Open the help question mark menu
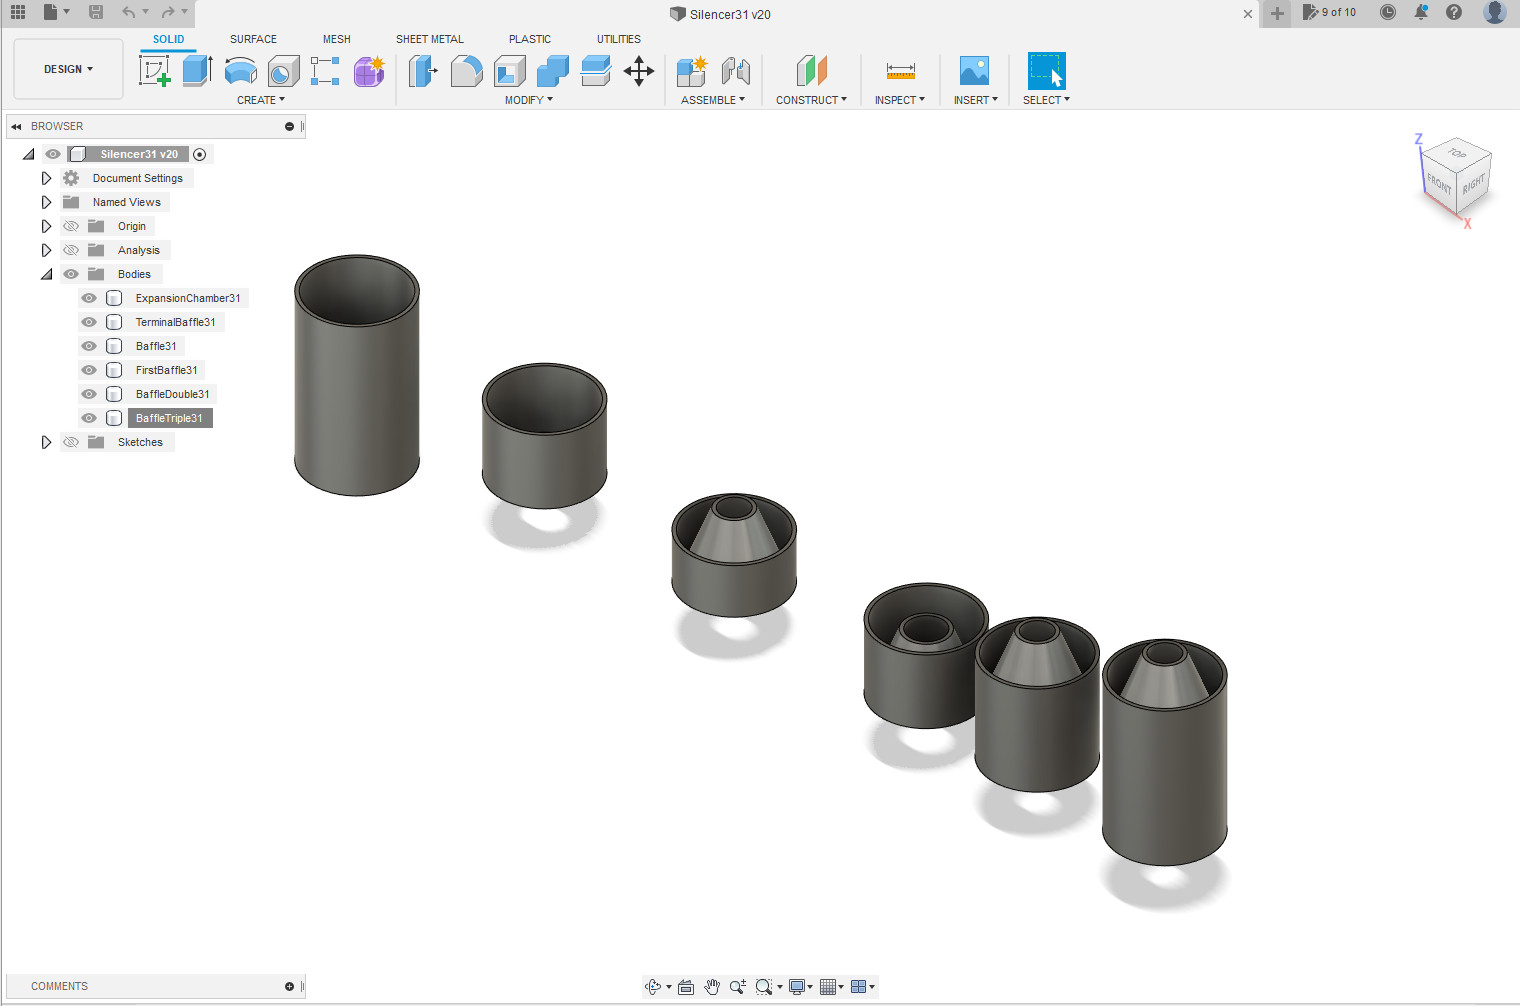The image size is (1520, 1006). pyautogui.click(x=1454, y=12)
